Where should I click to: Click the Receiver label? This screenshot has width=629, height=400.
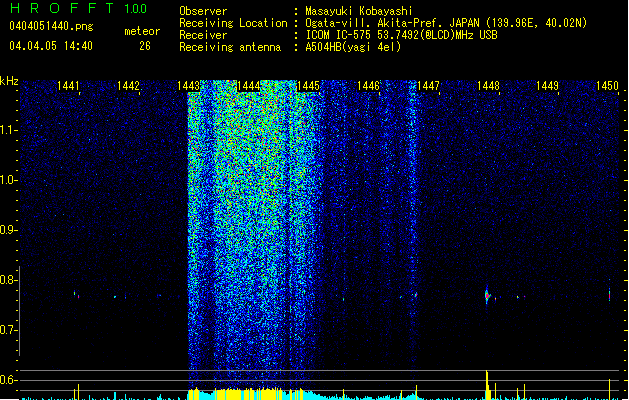point(203,35)
